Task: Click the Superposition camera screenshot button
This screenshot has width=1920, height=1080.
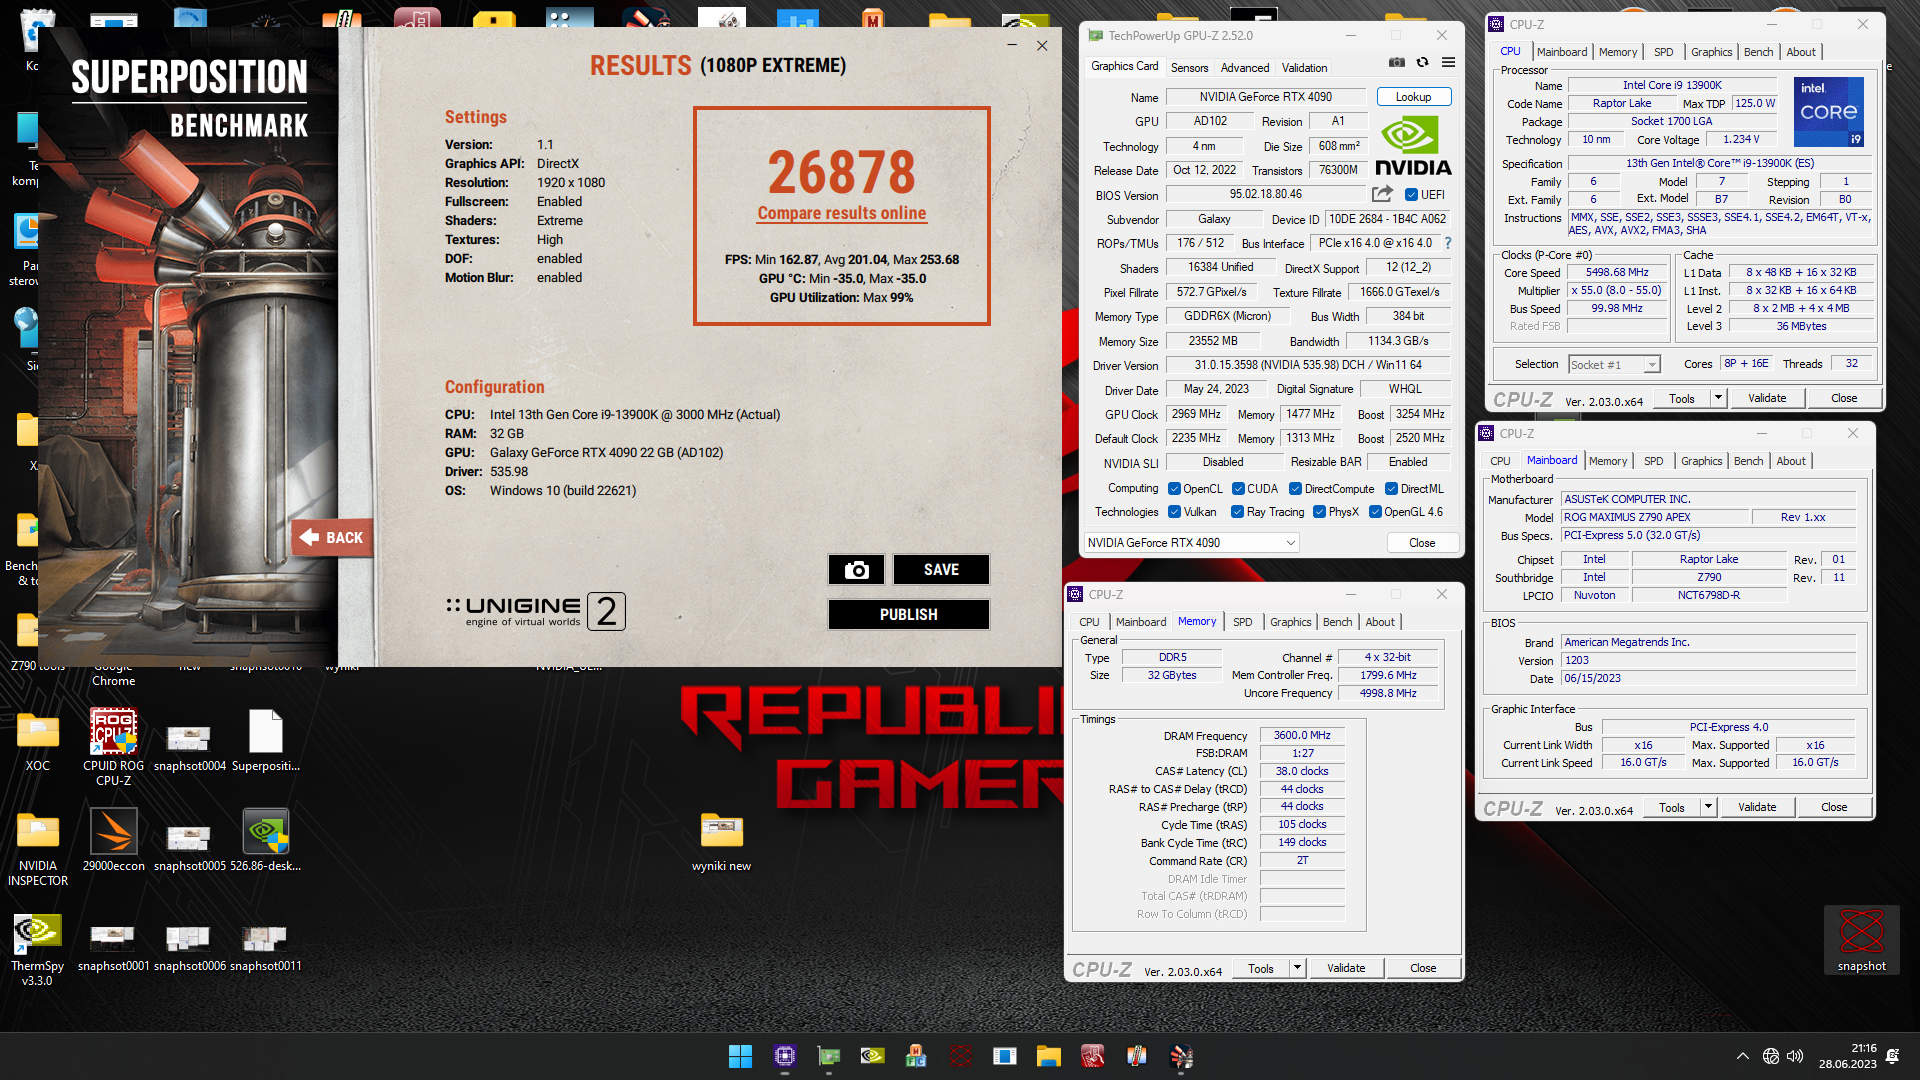Action: [x=856, y=569]
